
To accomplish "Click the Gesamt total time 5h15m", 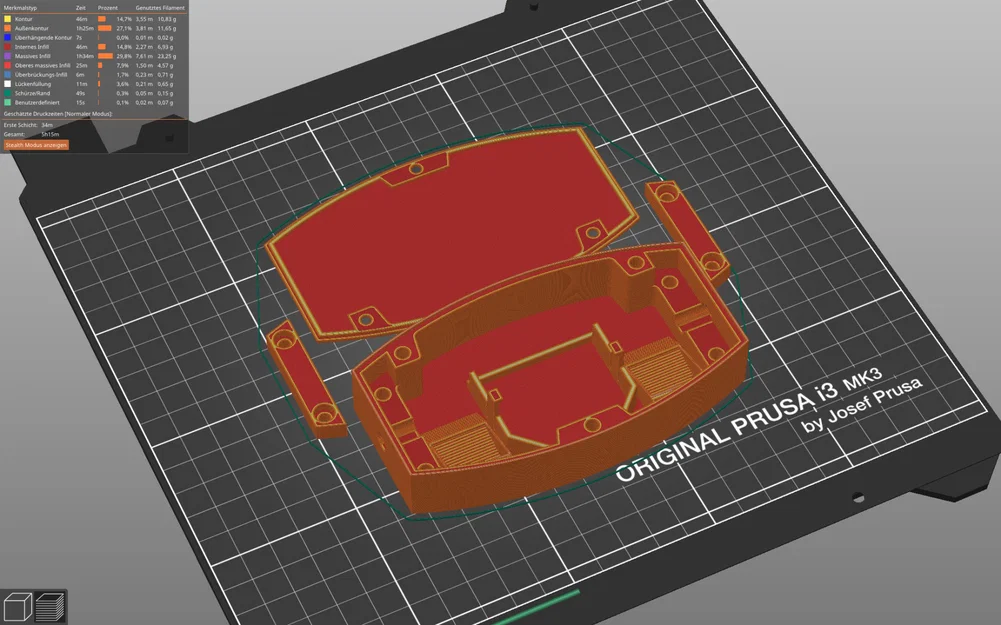I will pos(50,135).
